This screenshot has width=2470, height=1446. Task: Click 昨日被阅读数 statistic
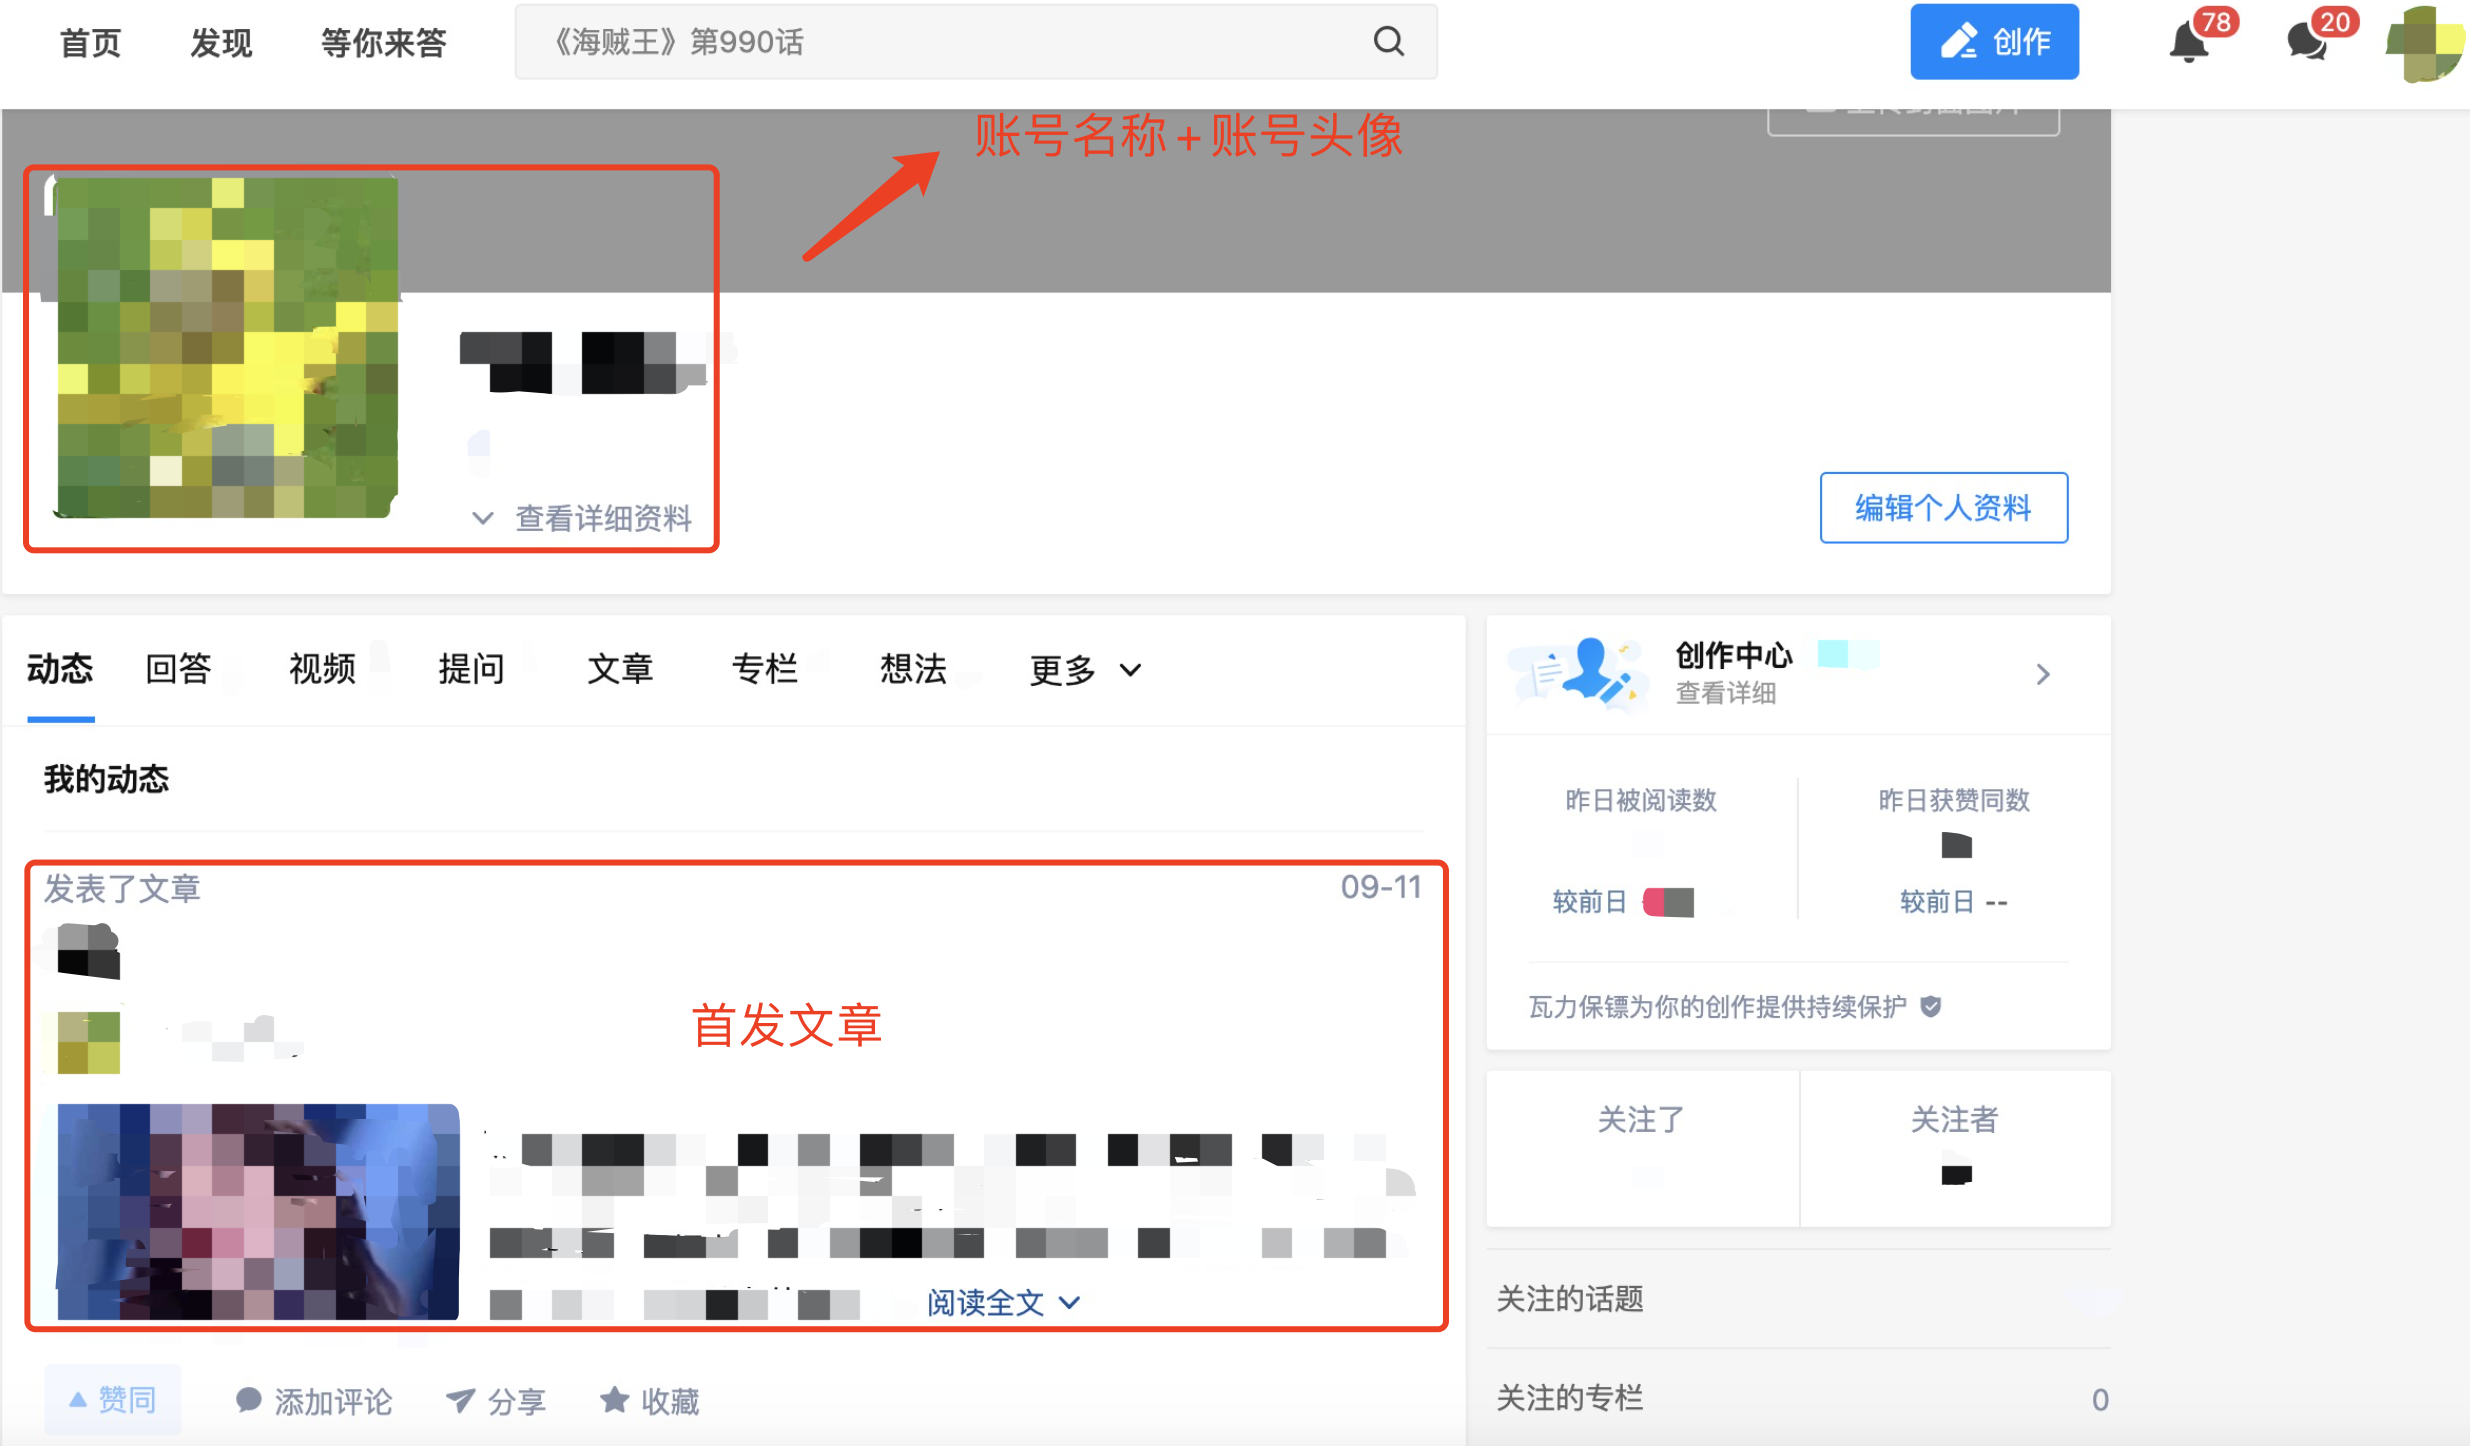pos(1641,800)
